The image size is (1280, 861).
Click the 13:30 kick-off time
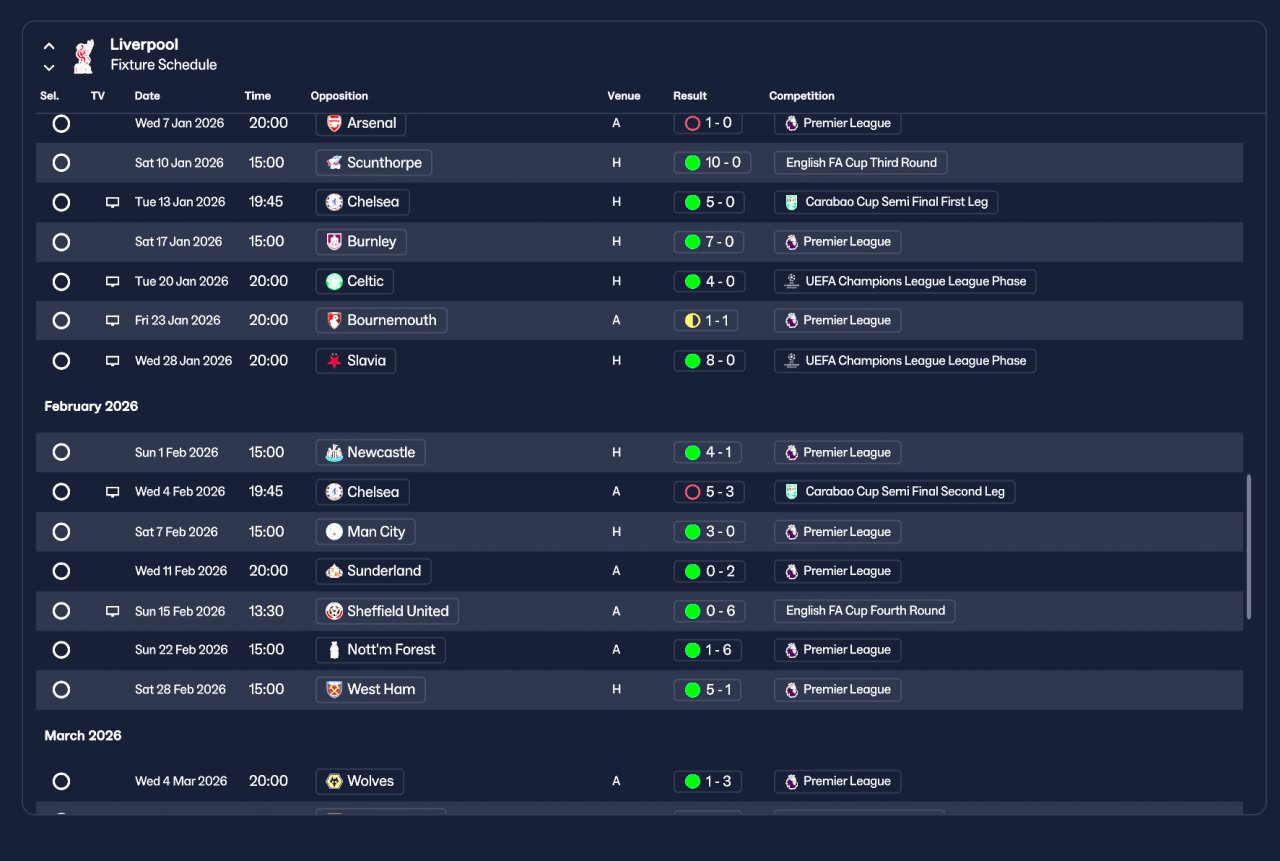coord(266,611)
